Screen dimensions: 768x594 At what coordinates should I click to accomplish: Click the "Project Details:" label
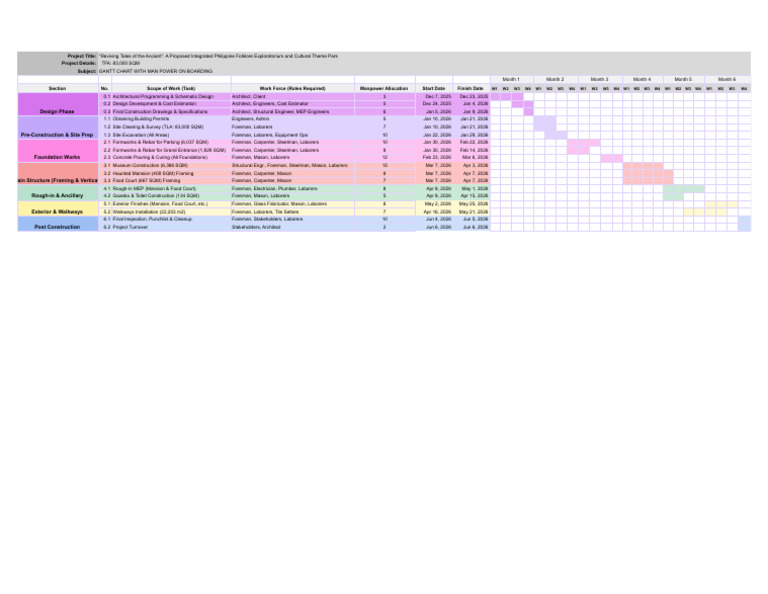point(79,63)
